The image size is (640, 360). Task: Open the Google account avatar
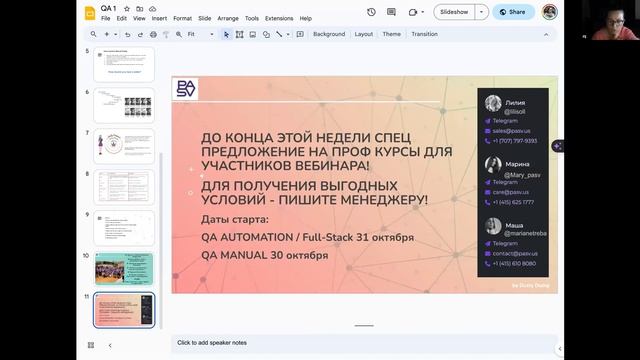tap(549, 12)
